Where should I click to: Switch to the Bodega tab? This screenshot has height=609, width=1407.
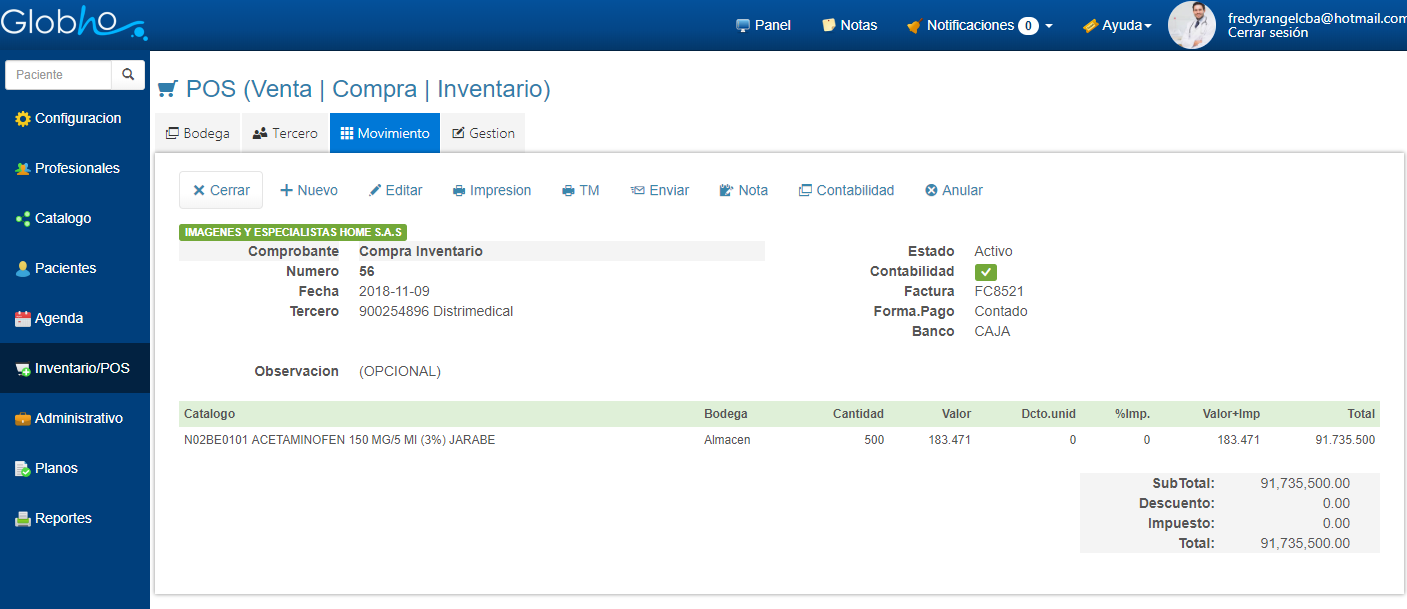(198, 133)
